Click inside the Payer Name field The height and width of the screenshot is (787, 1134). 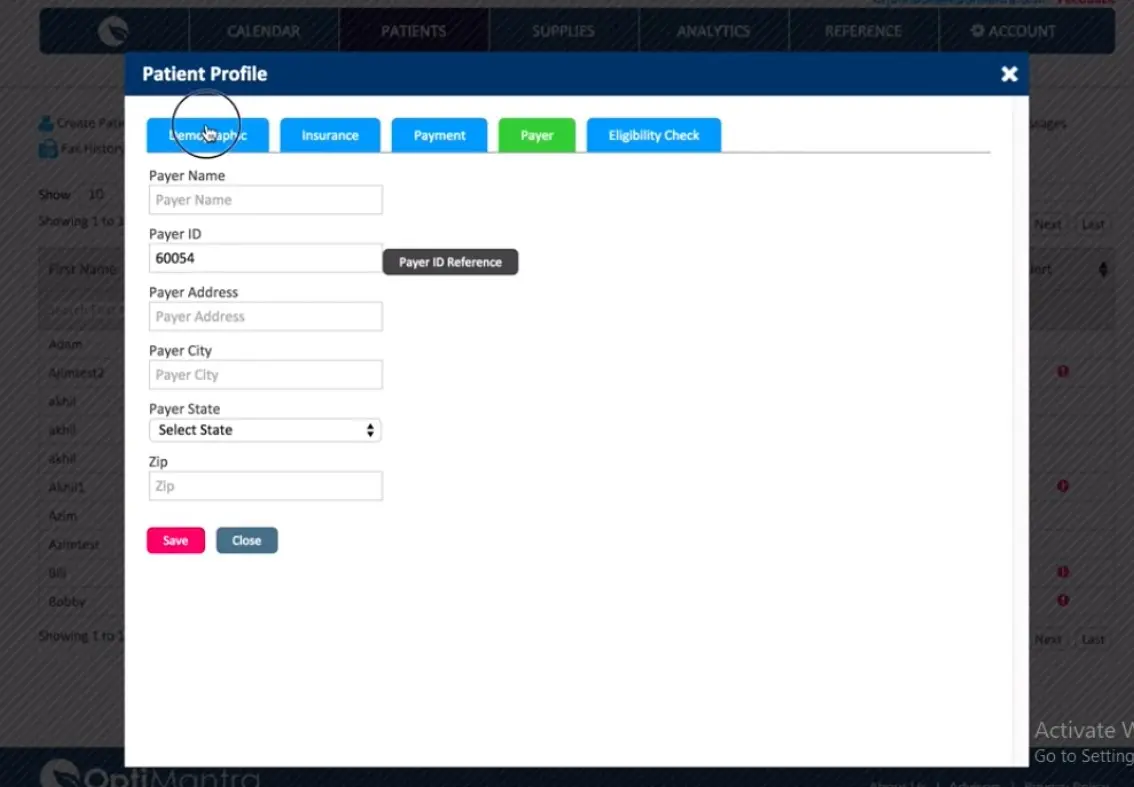coord(265,199)
